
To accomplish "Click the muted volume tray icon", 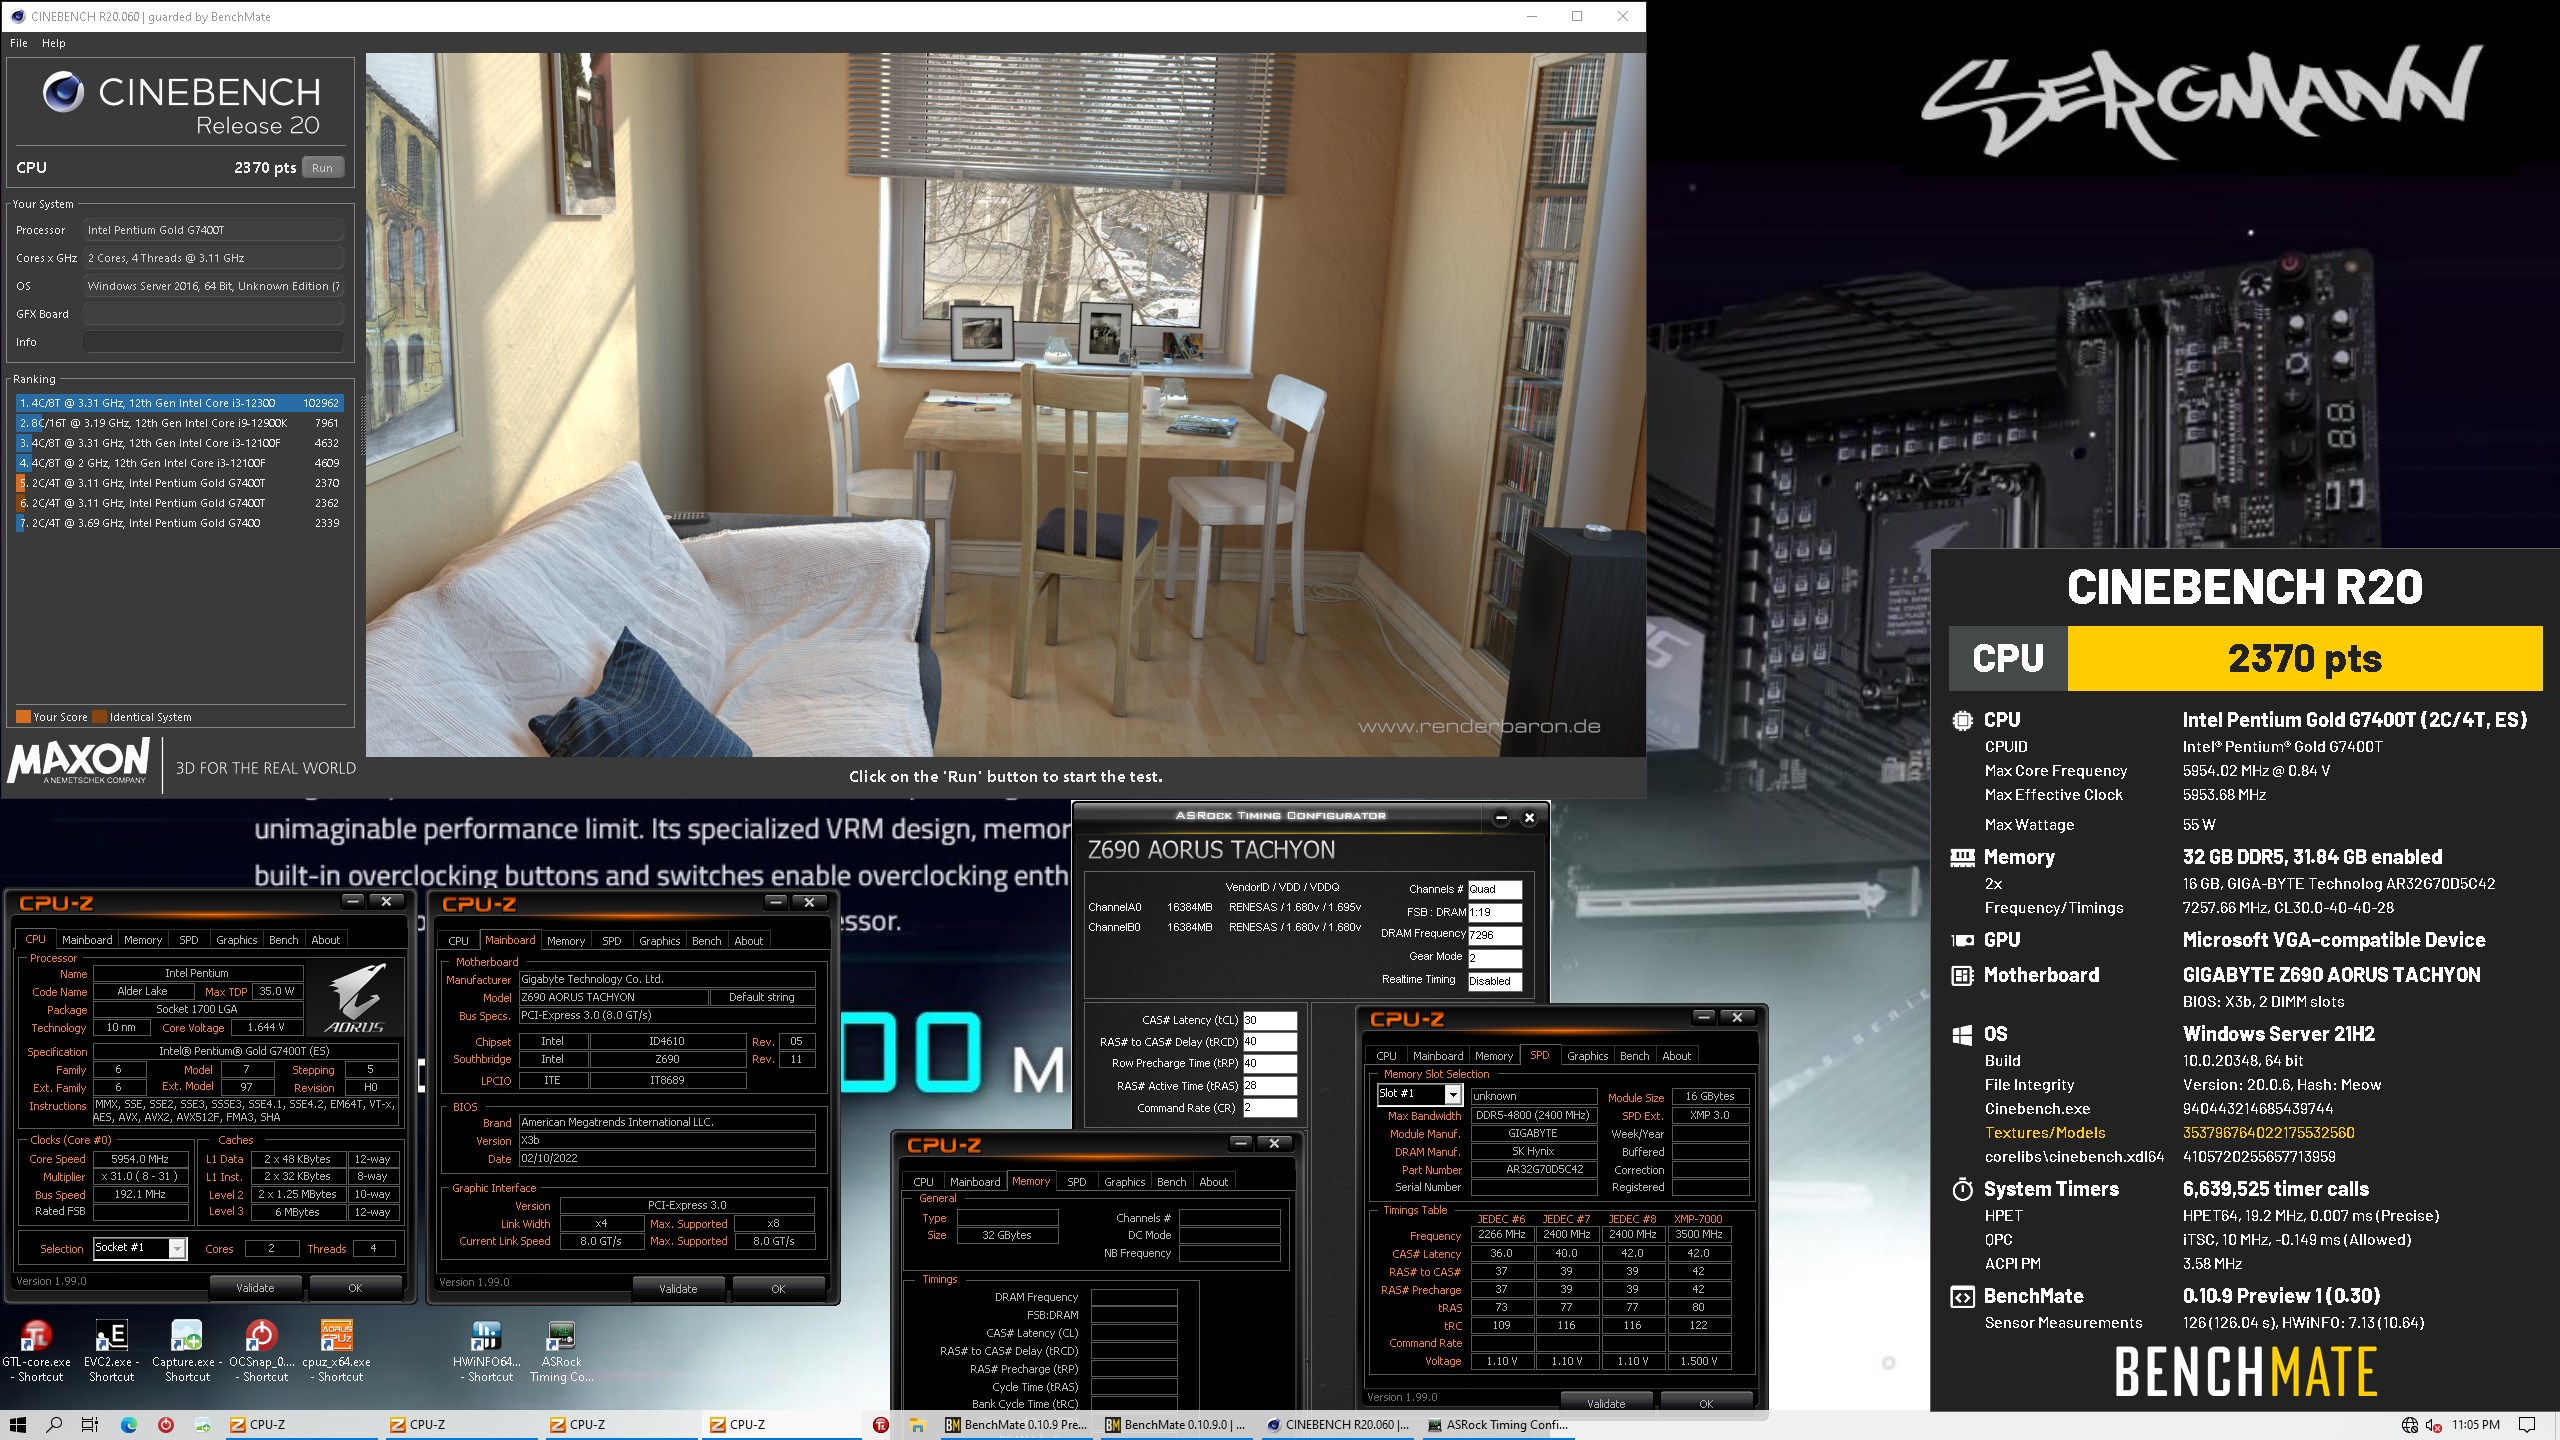I will pyautogui.click(x=2433, y=1425).
